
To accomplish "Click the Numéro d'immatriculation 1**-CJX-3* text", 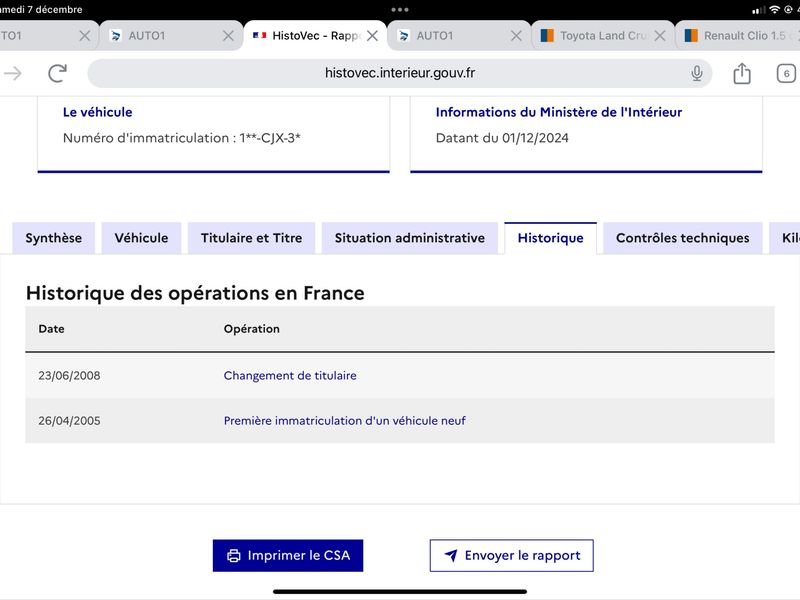I will click(182, 138).
